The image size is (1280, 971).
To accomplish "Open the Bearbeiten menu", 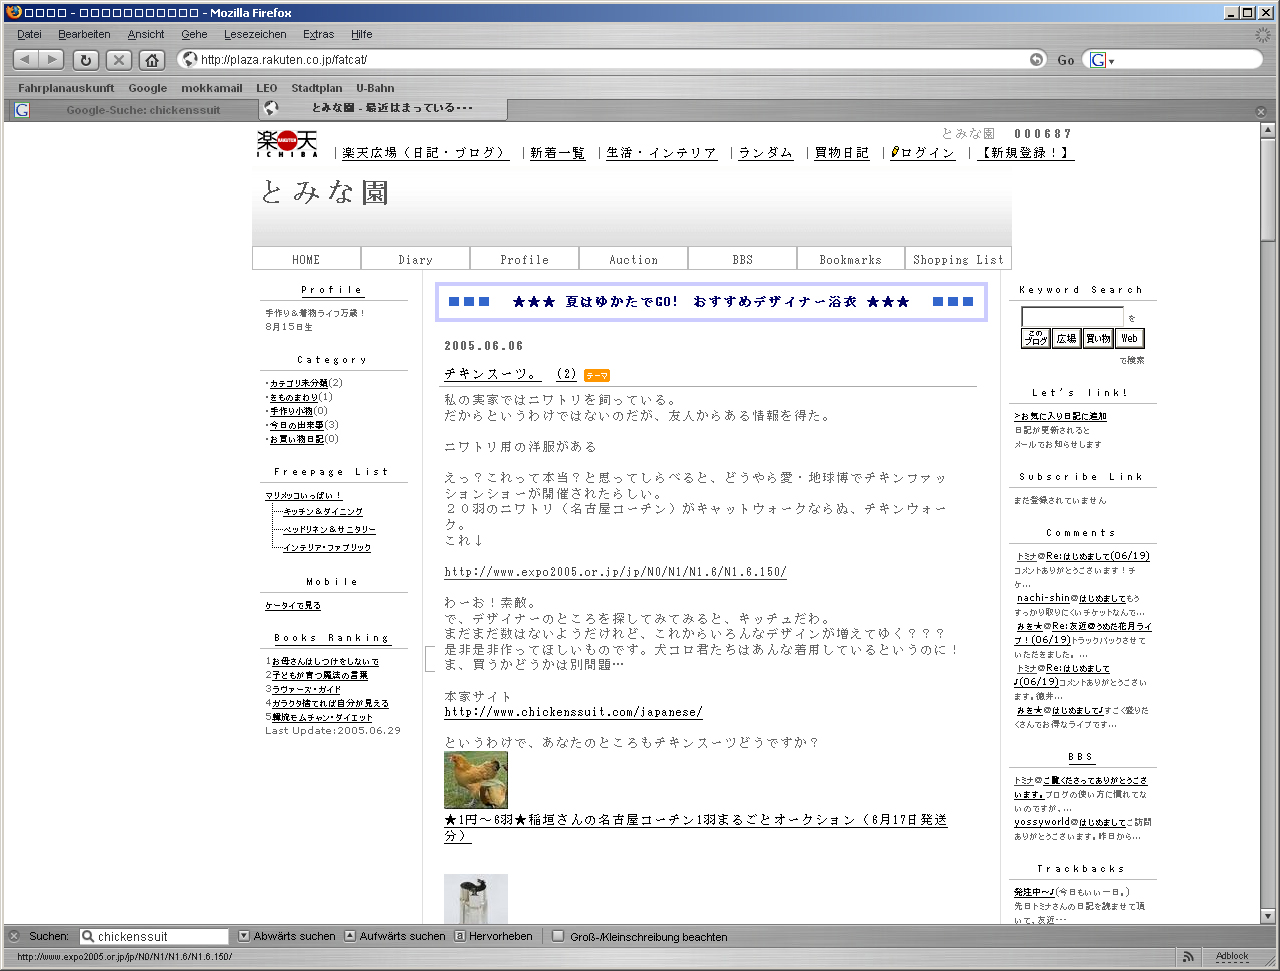I will point(84,34).
